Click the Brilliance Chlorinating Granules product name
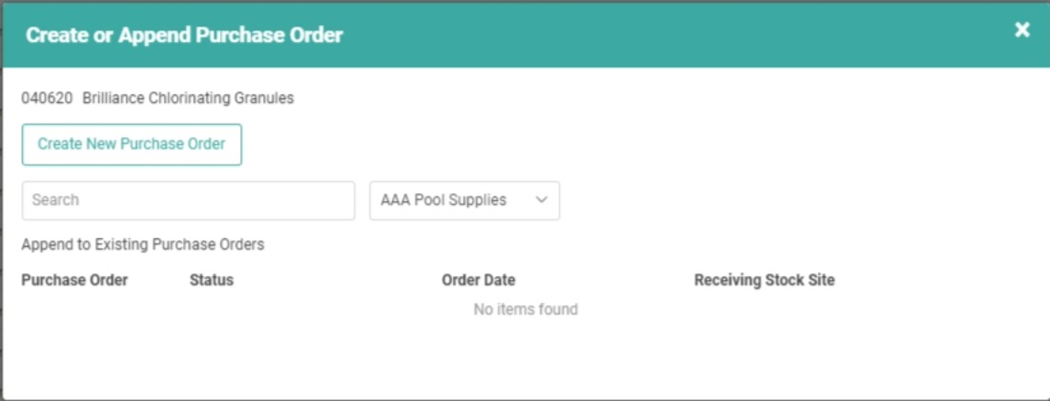This screenshot has width=1050, height=401. pos(188,98)
